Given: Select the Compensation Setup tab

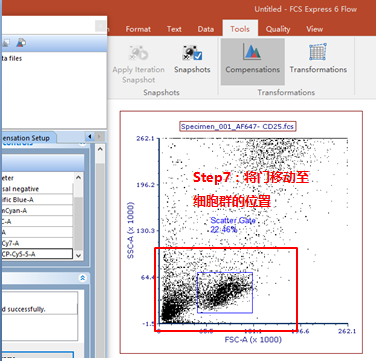Looking at the screenshot, I should coord(27,138).
